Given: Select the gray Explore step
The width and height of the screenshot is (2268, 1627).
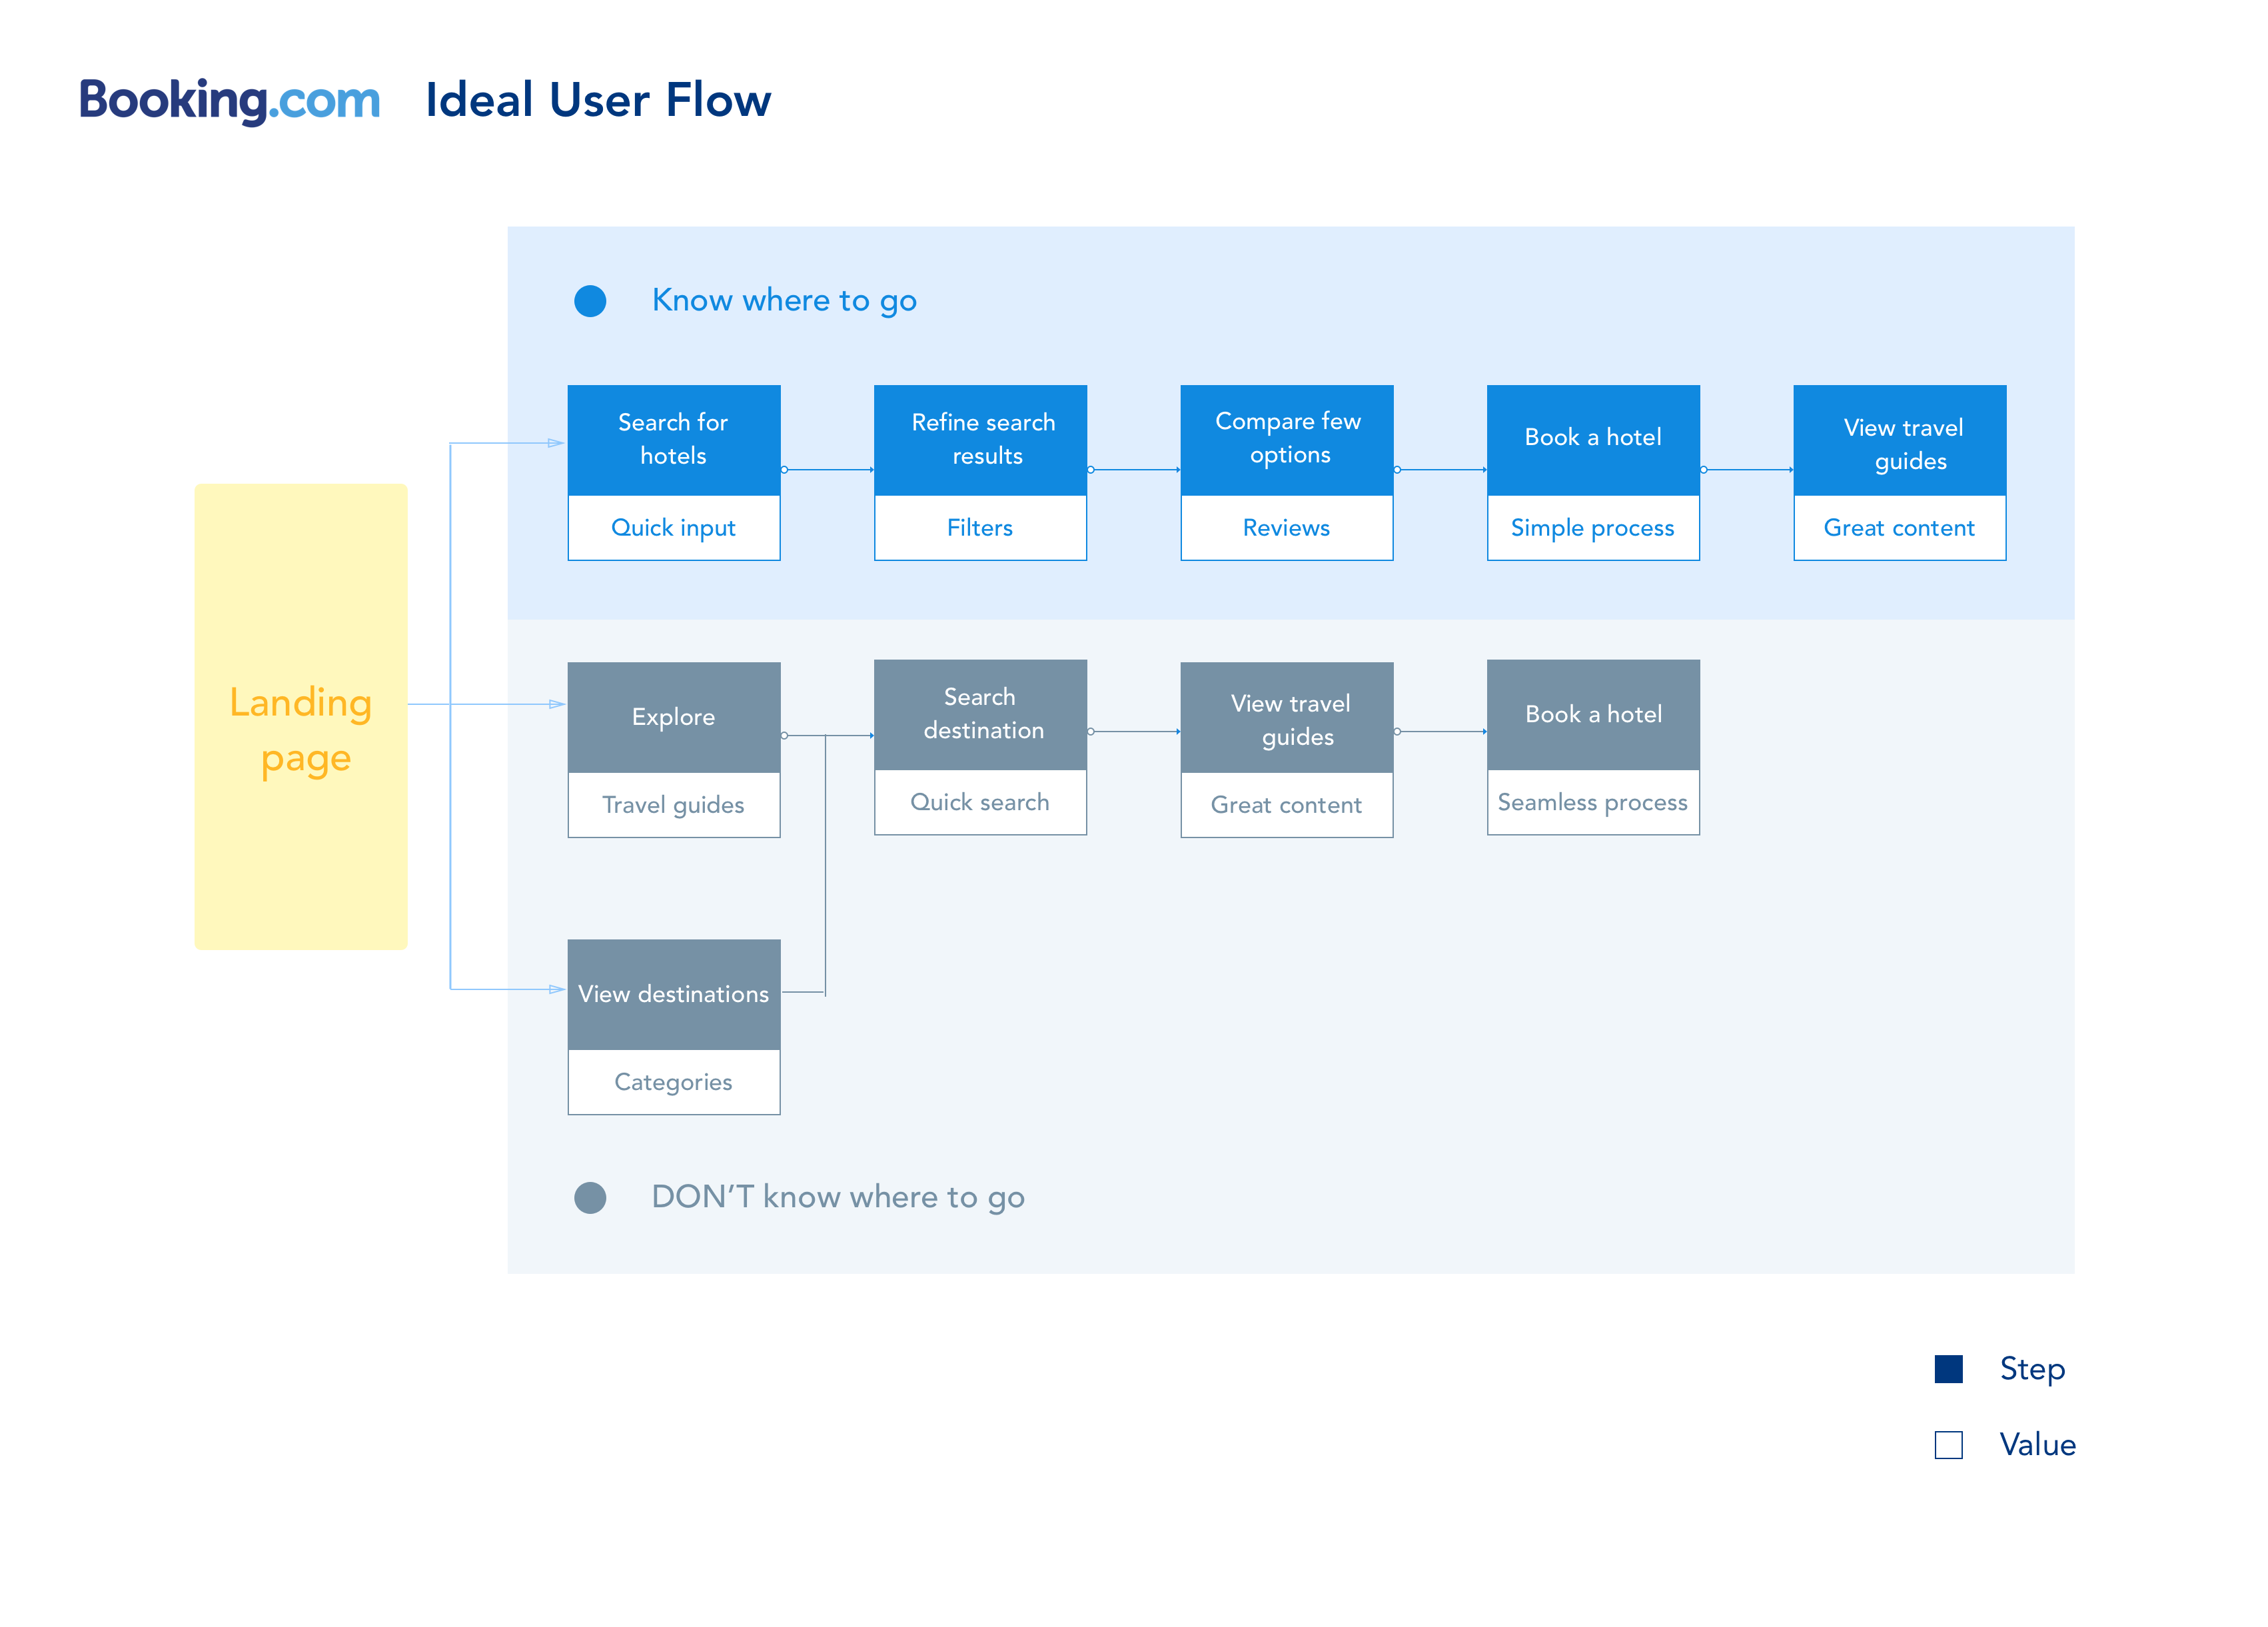Looking at the screenshot, I should pyautogui.click(x=674, y=717).
